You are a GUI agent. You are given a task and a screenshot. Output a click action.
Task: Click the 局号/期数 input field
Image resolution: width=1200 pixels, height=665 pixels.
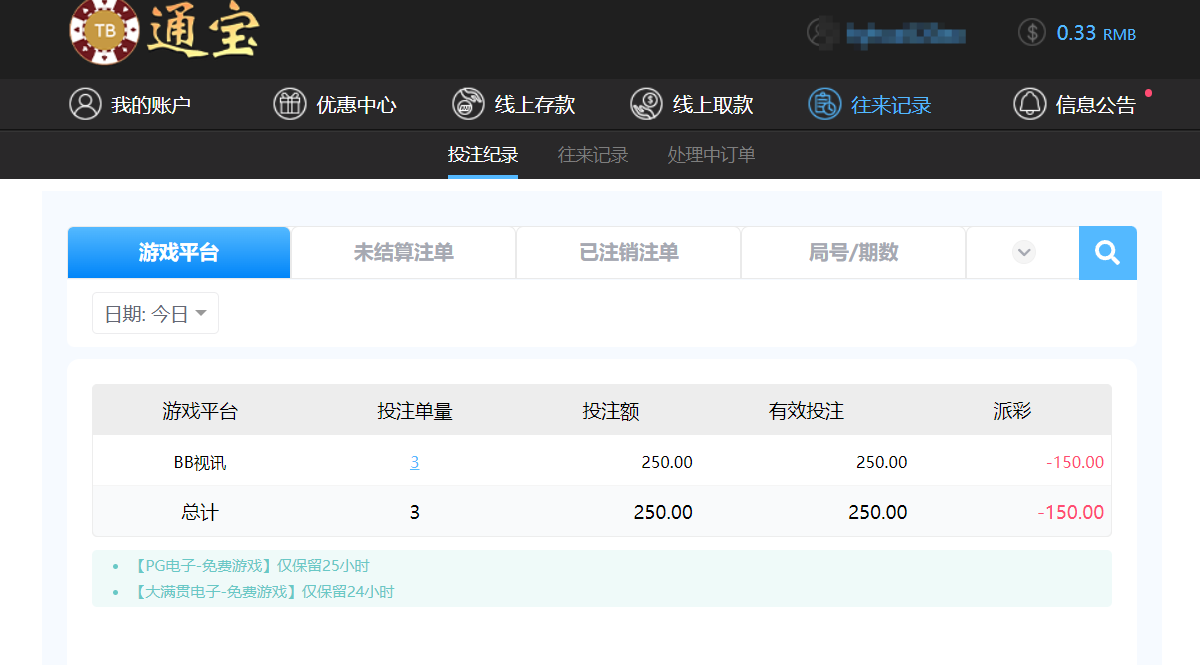[x=853, y=252]
